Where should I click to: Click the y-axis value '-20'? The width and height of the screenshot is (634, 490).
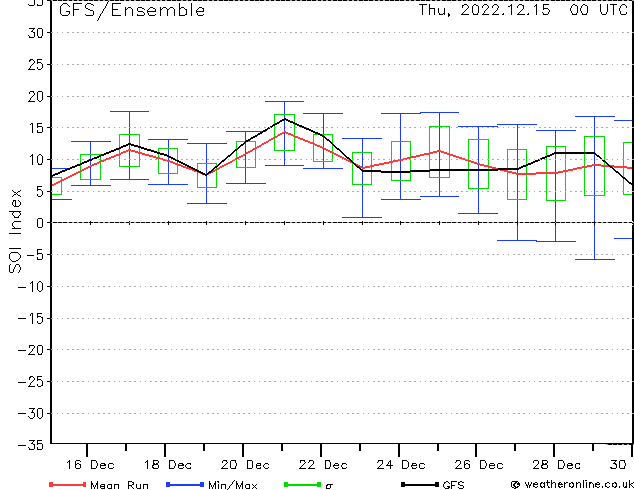(31, 350)
